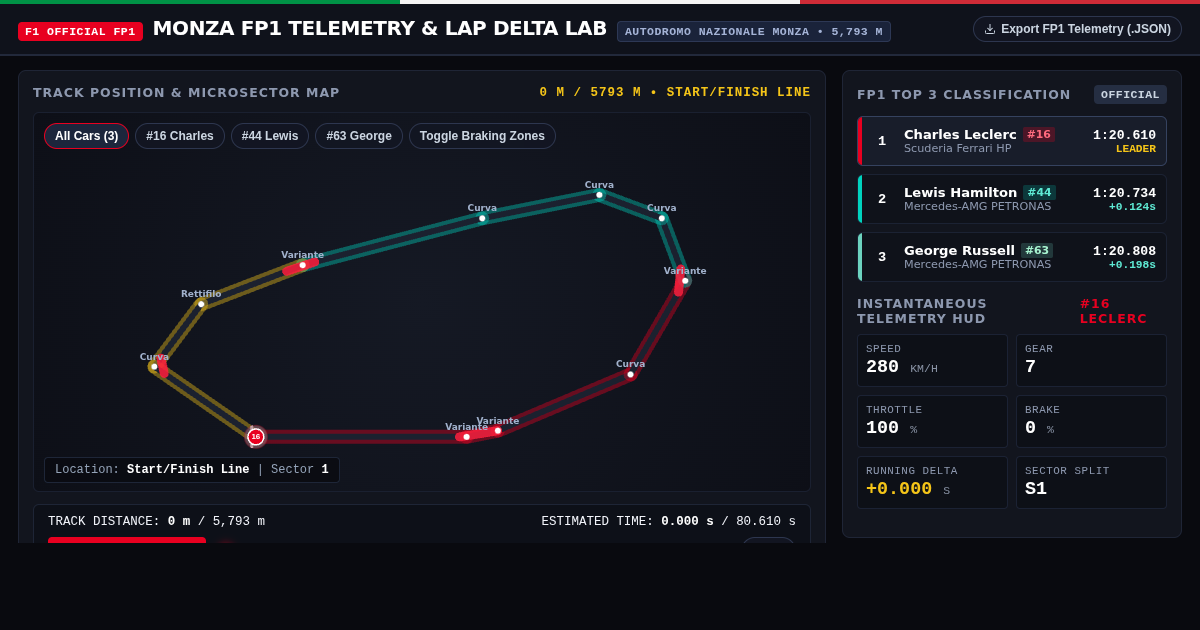Click the 0 M / 5793 M position readout
Image resolution: width=1200 pixels, height=630 pixels.
pos(675,93)
